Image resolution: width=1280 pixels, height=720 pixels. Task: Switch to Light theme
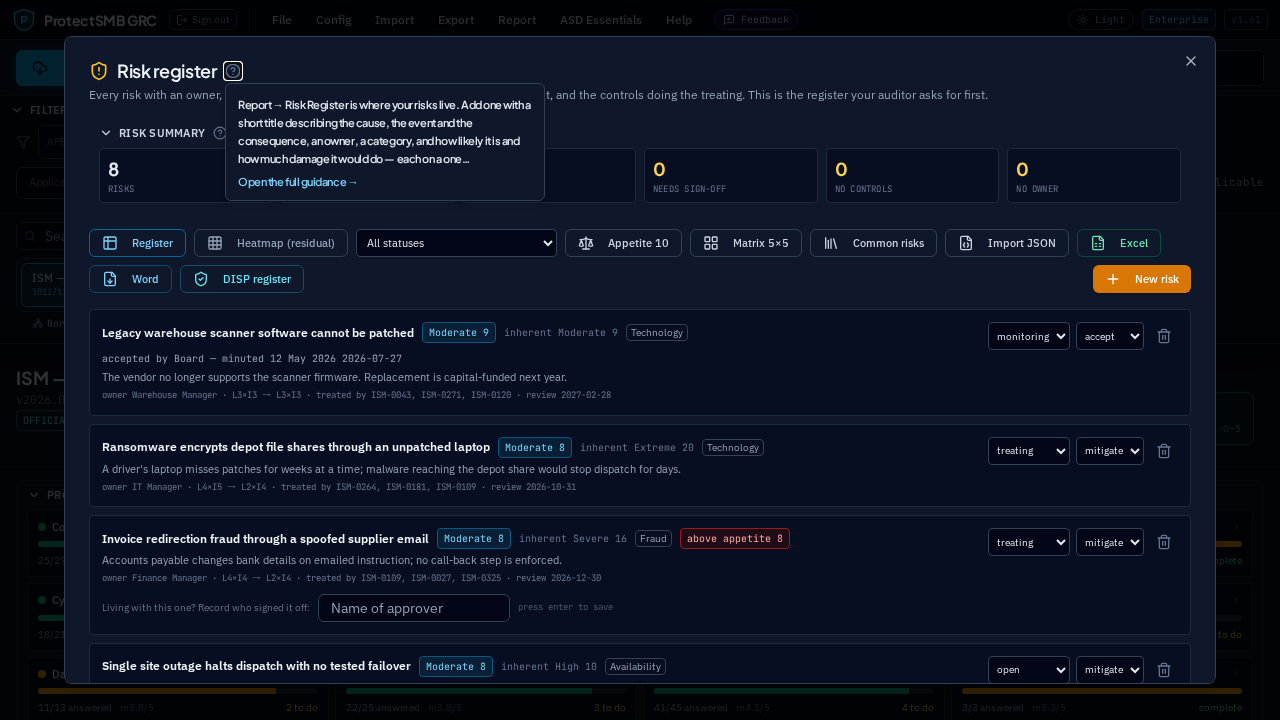[x=1101, y=20]
